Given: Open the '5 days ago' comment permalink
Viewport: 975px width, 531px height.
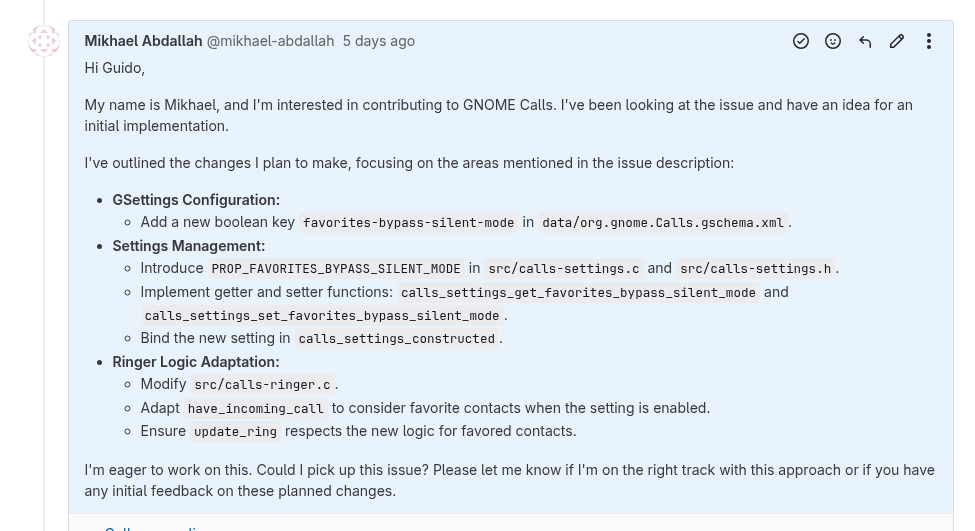Looking at the screenshot, I should coord(379,41).
